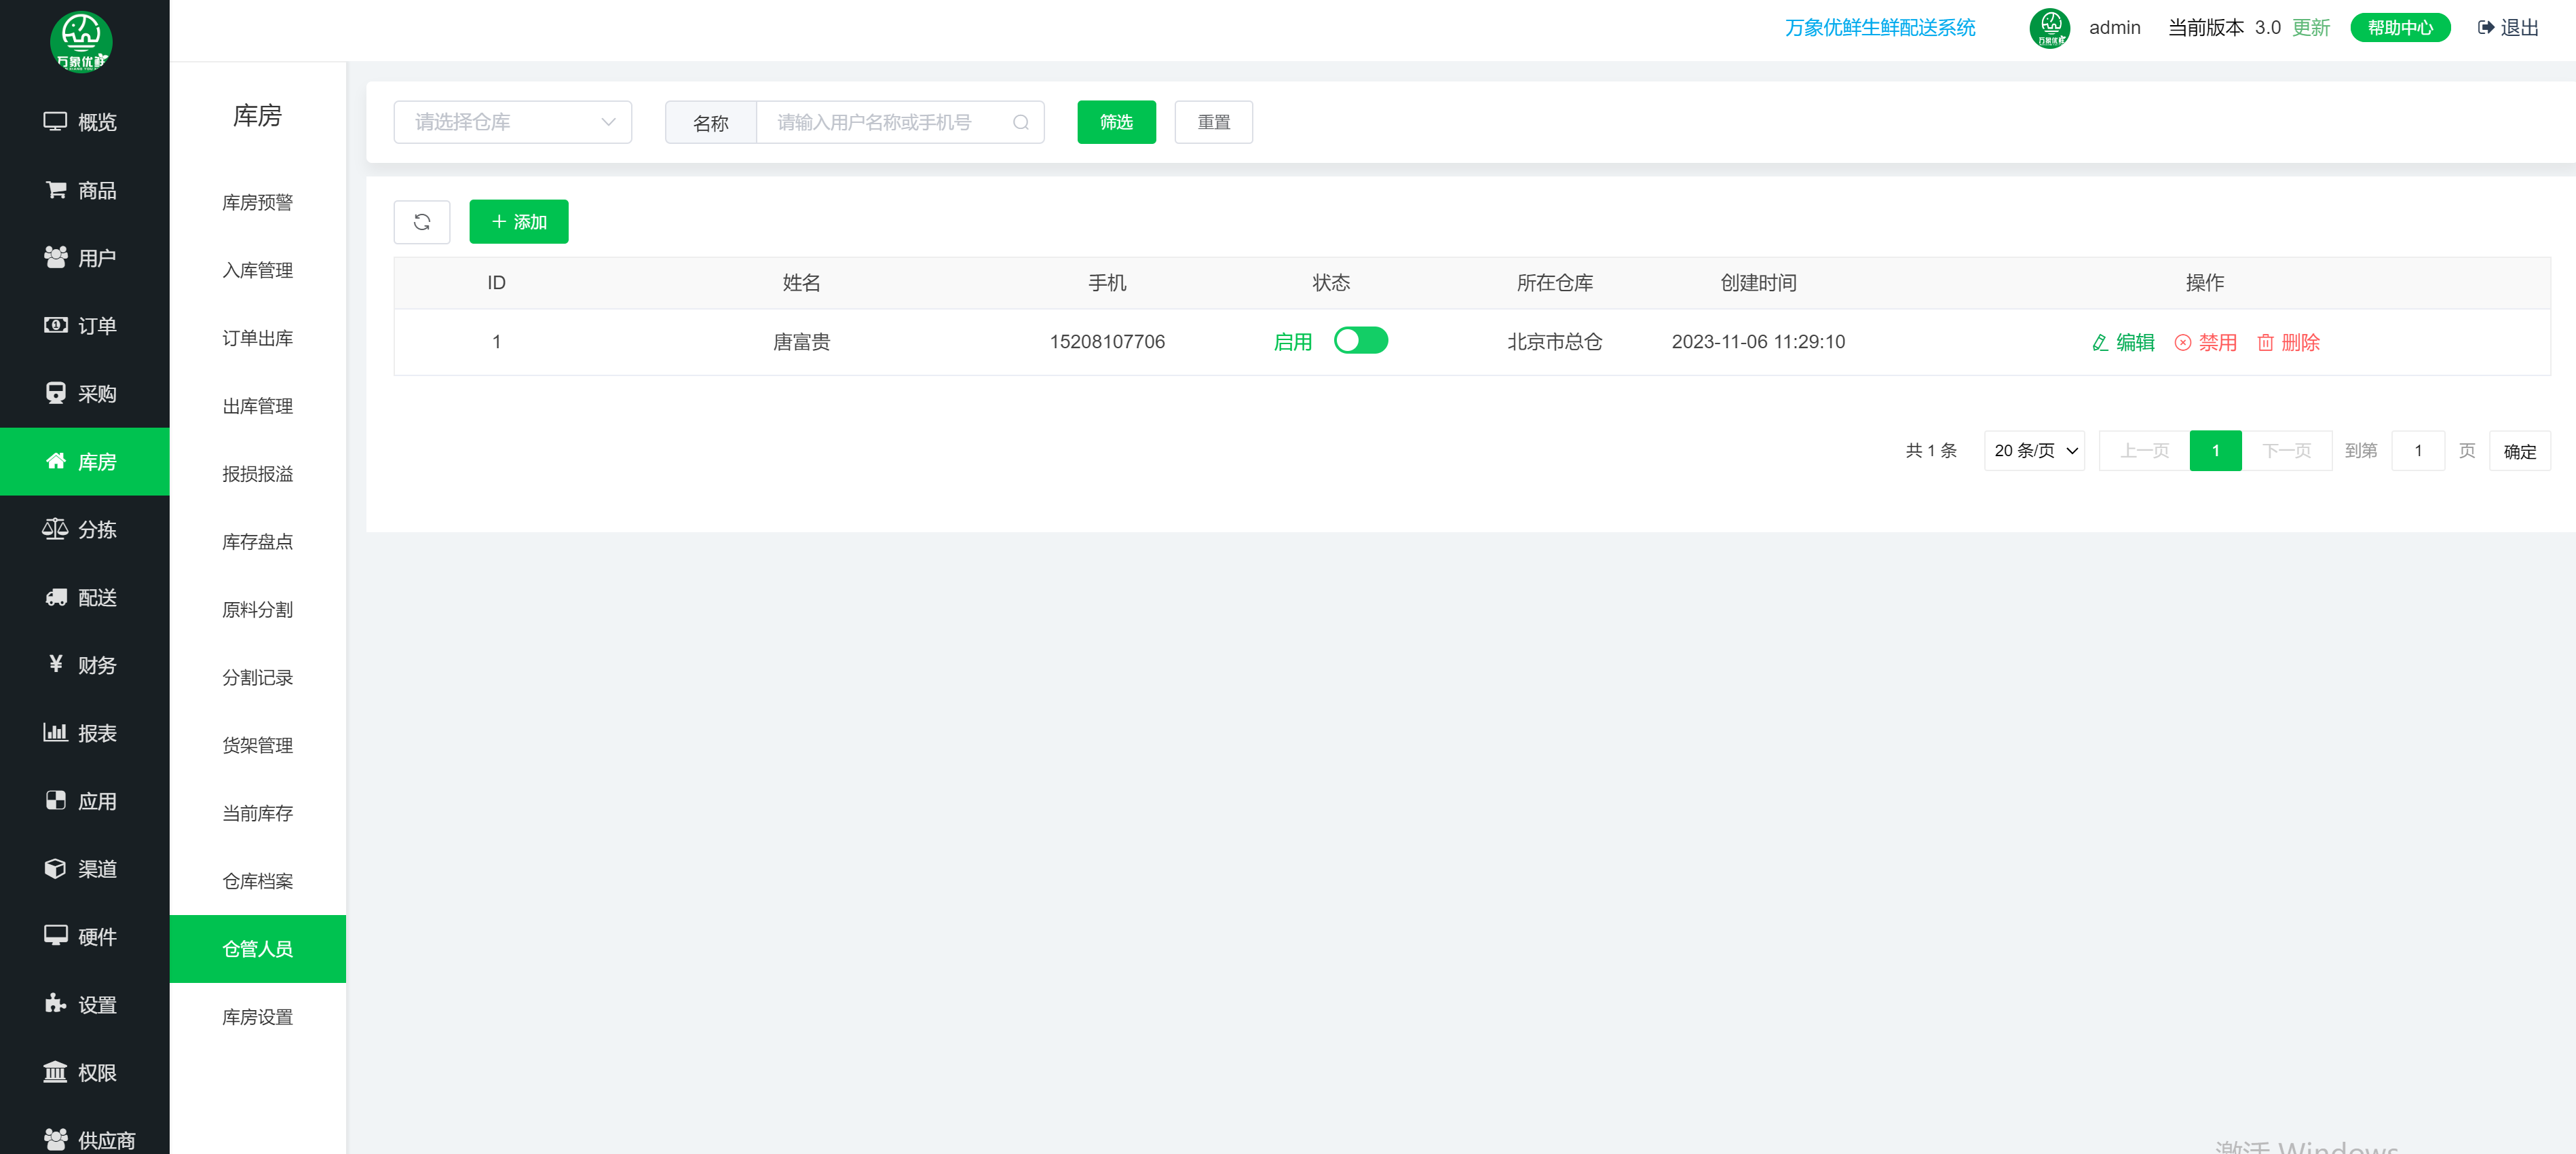This screenshot has width=2576, height=1154.
Task: Toggle the 启用 status switch
Action: coord(1360,341)
